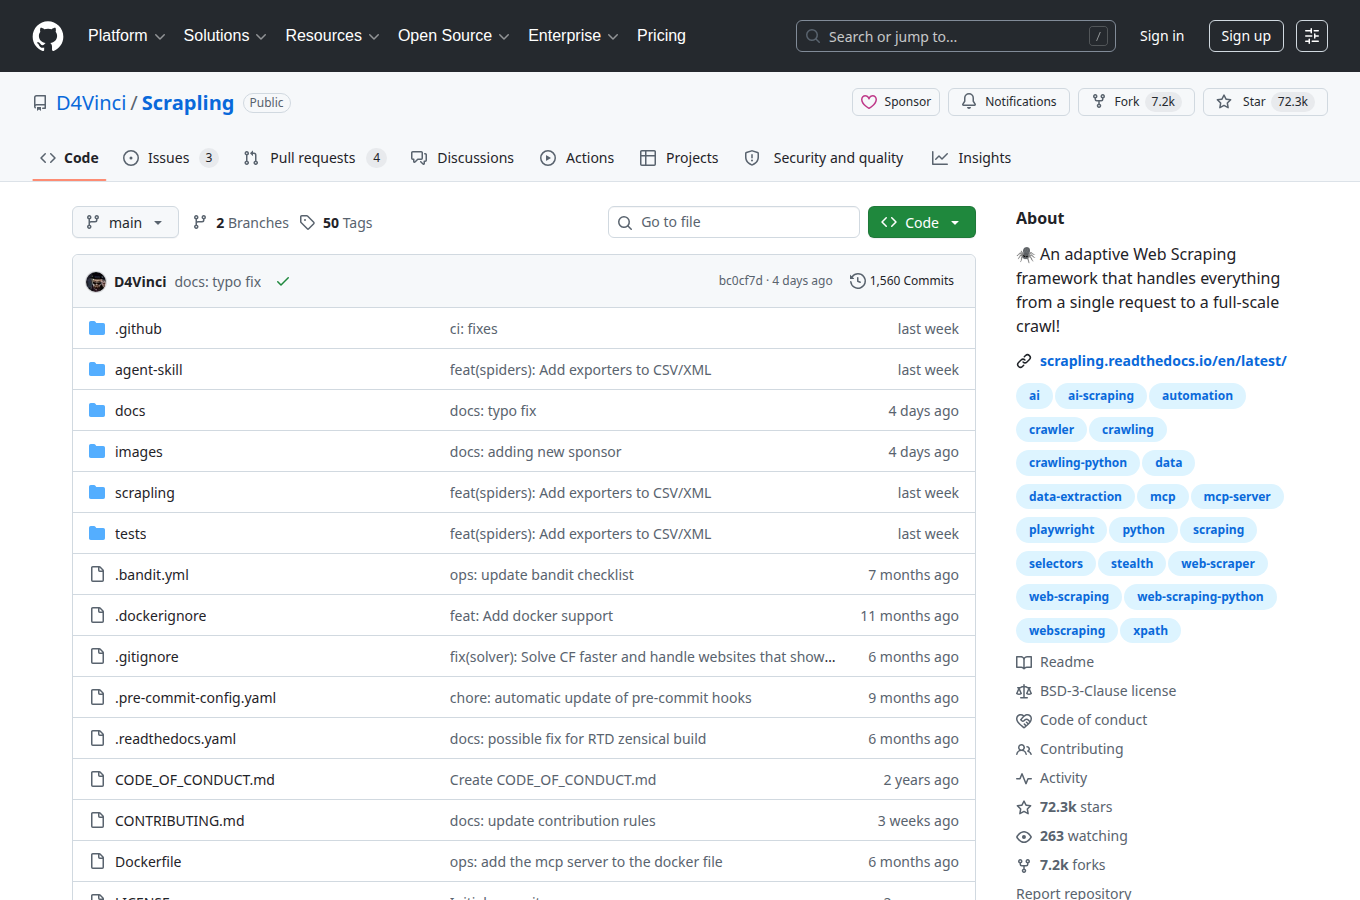This screenshot has height=900, width=1360.
Task: Expand the Solutions menu
Action: point(225,36)
